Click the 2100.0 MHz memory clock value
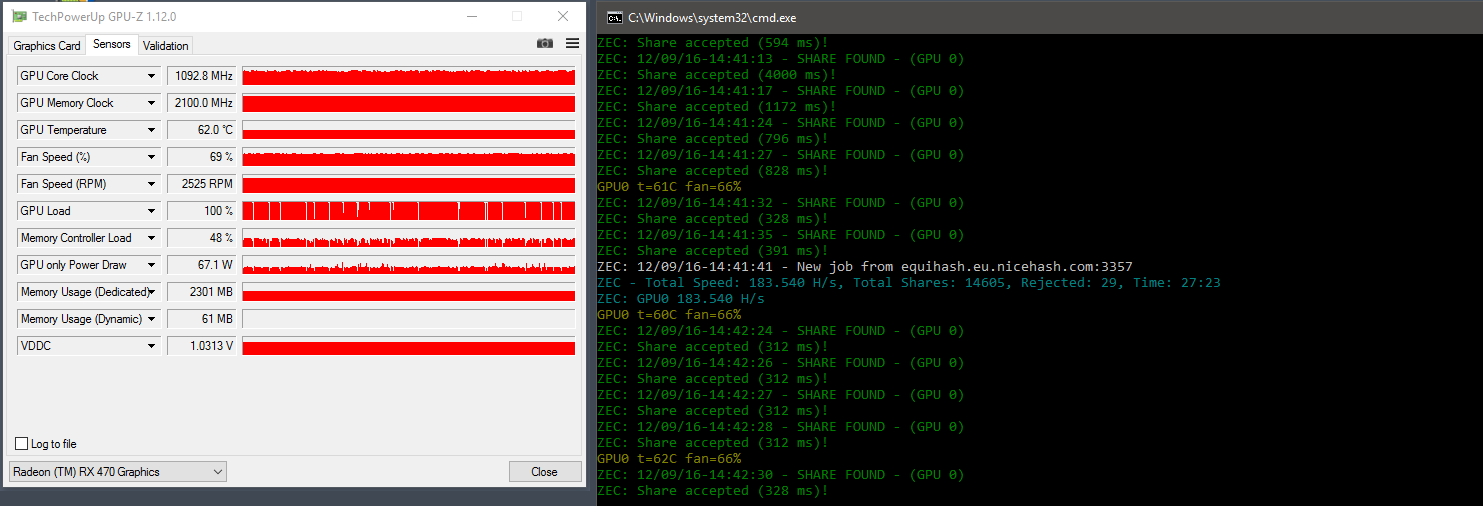1483x506 pixels. pyautogui.click(x=202, y=103)
